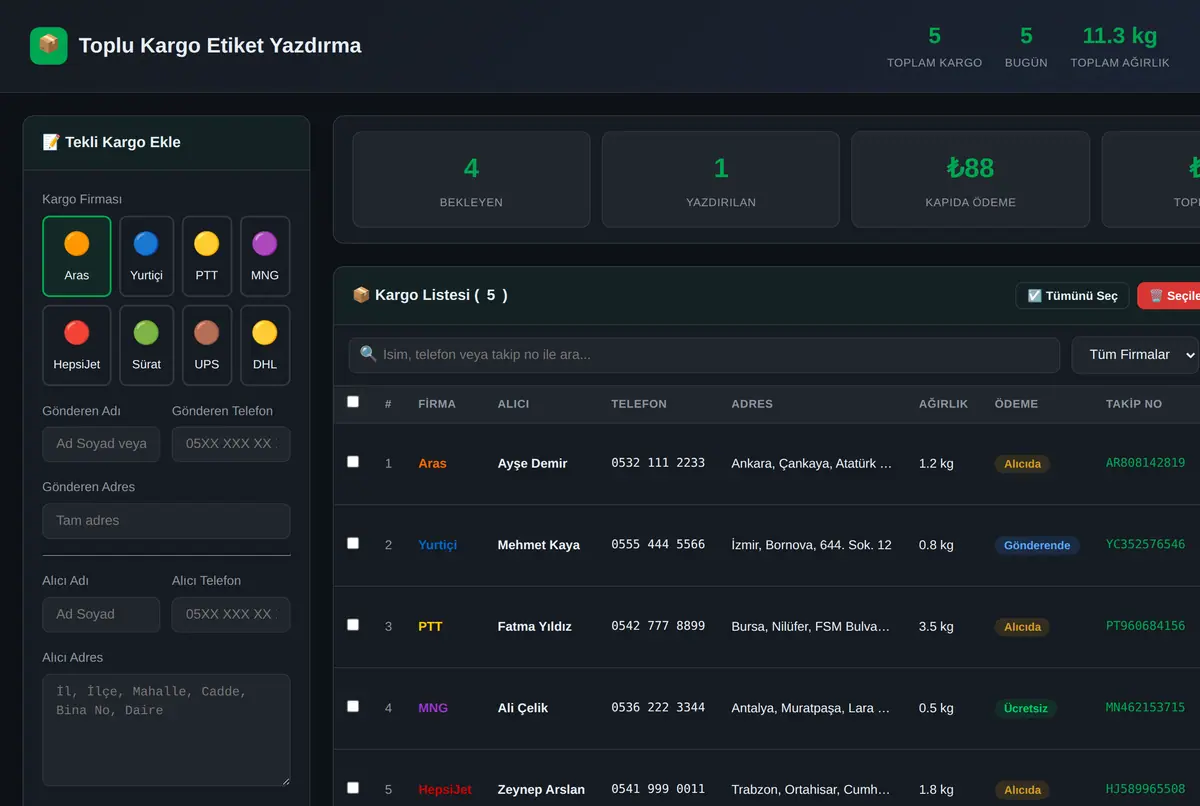The image size is (1200, 806).
Task: Choose PTT as the cargo company
Action: 207,256
